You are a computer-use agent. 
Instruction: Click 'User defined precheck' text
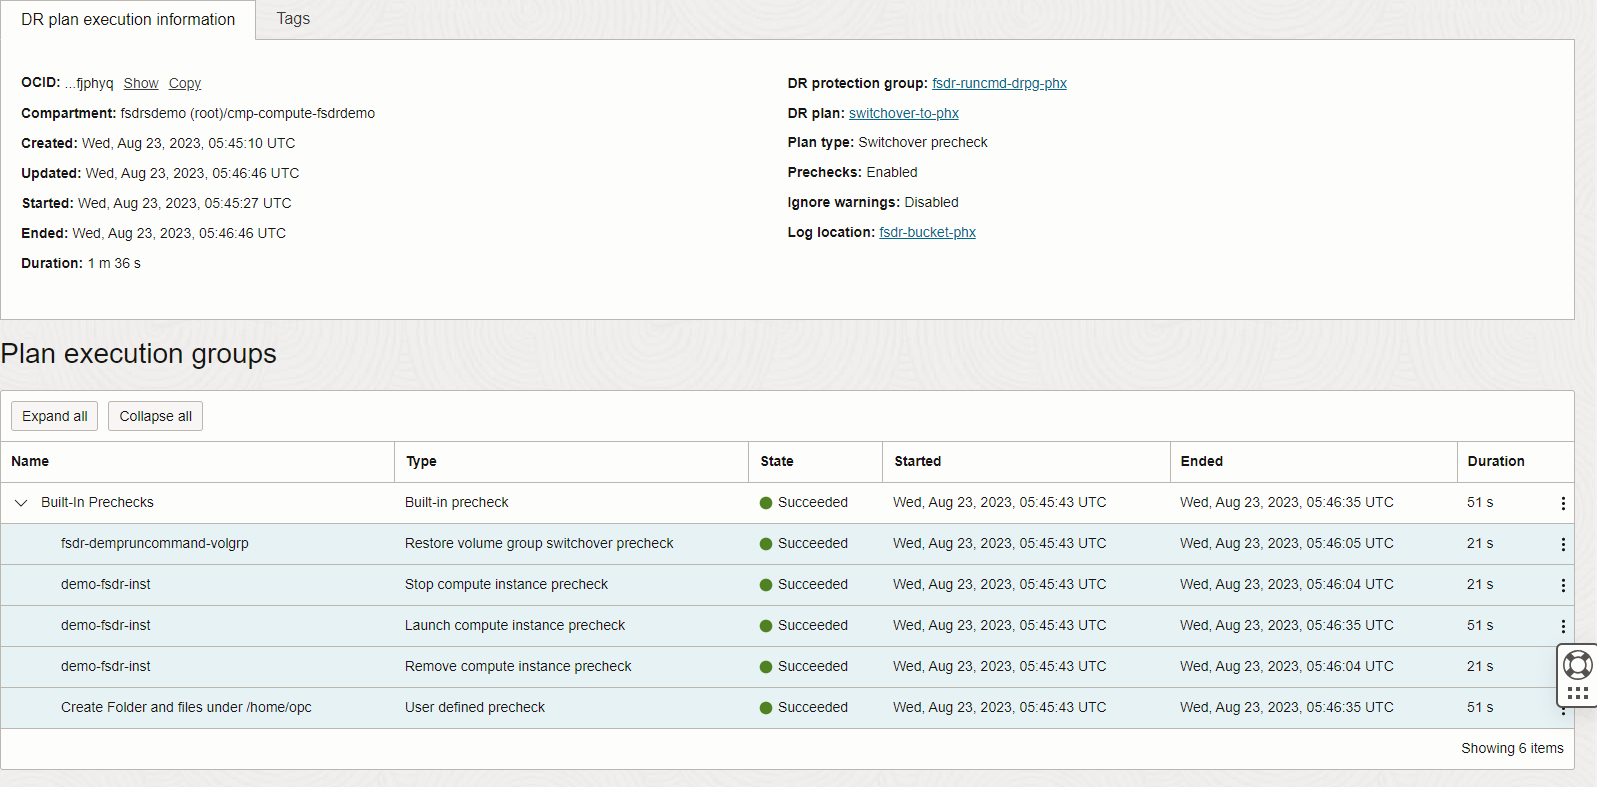pos(475,707)
